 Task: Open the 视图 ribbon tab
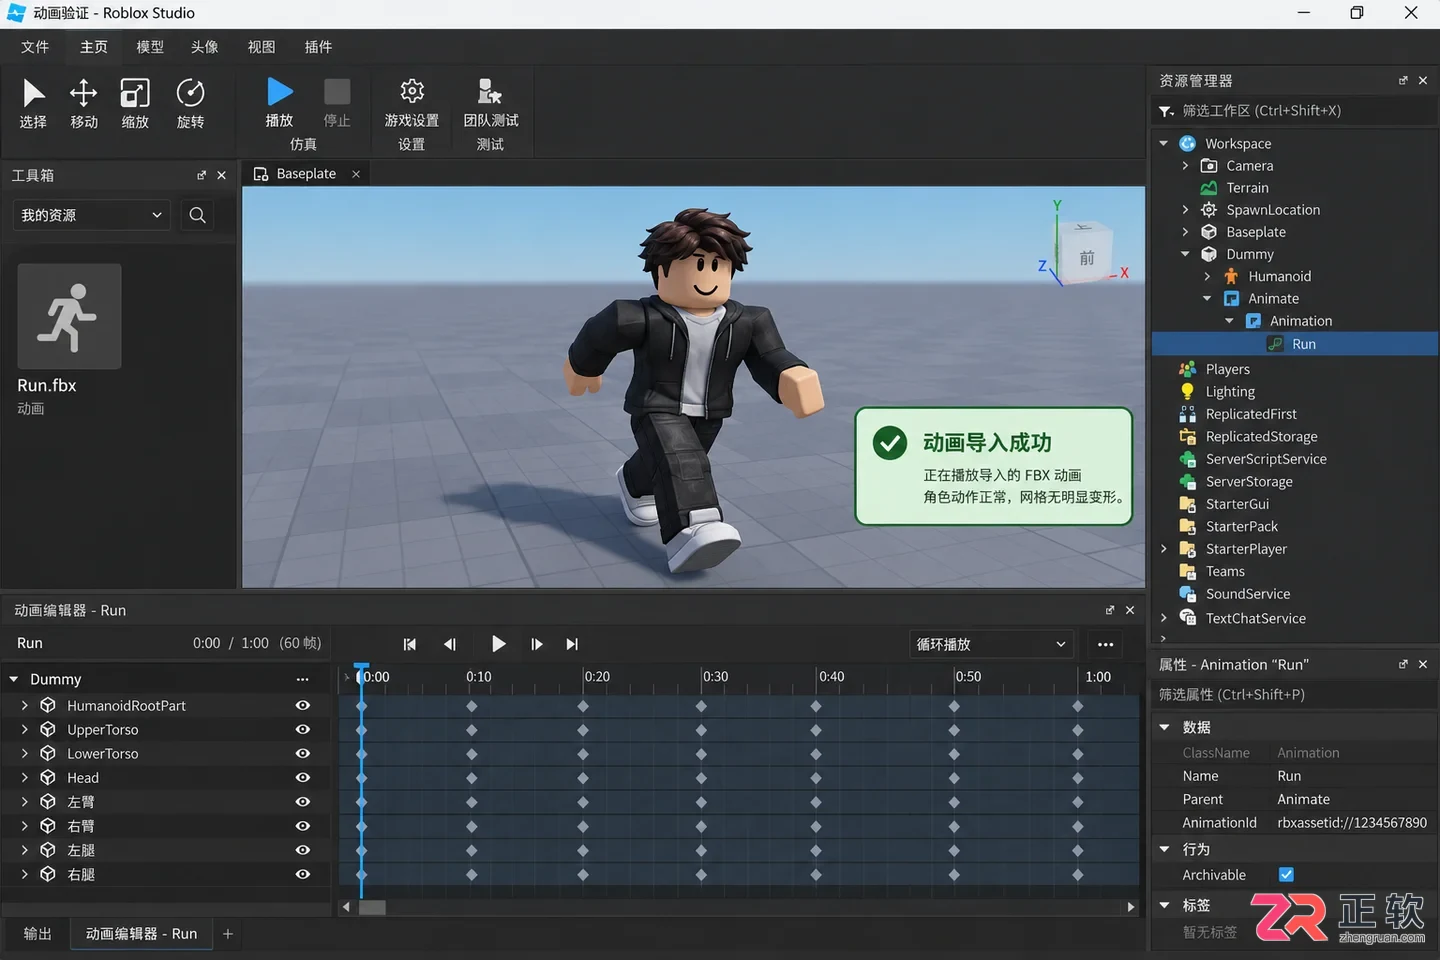261,47
